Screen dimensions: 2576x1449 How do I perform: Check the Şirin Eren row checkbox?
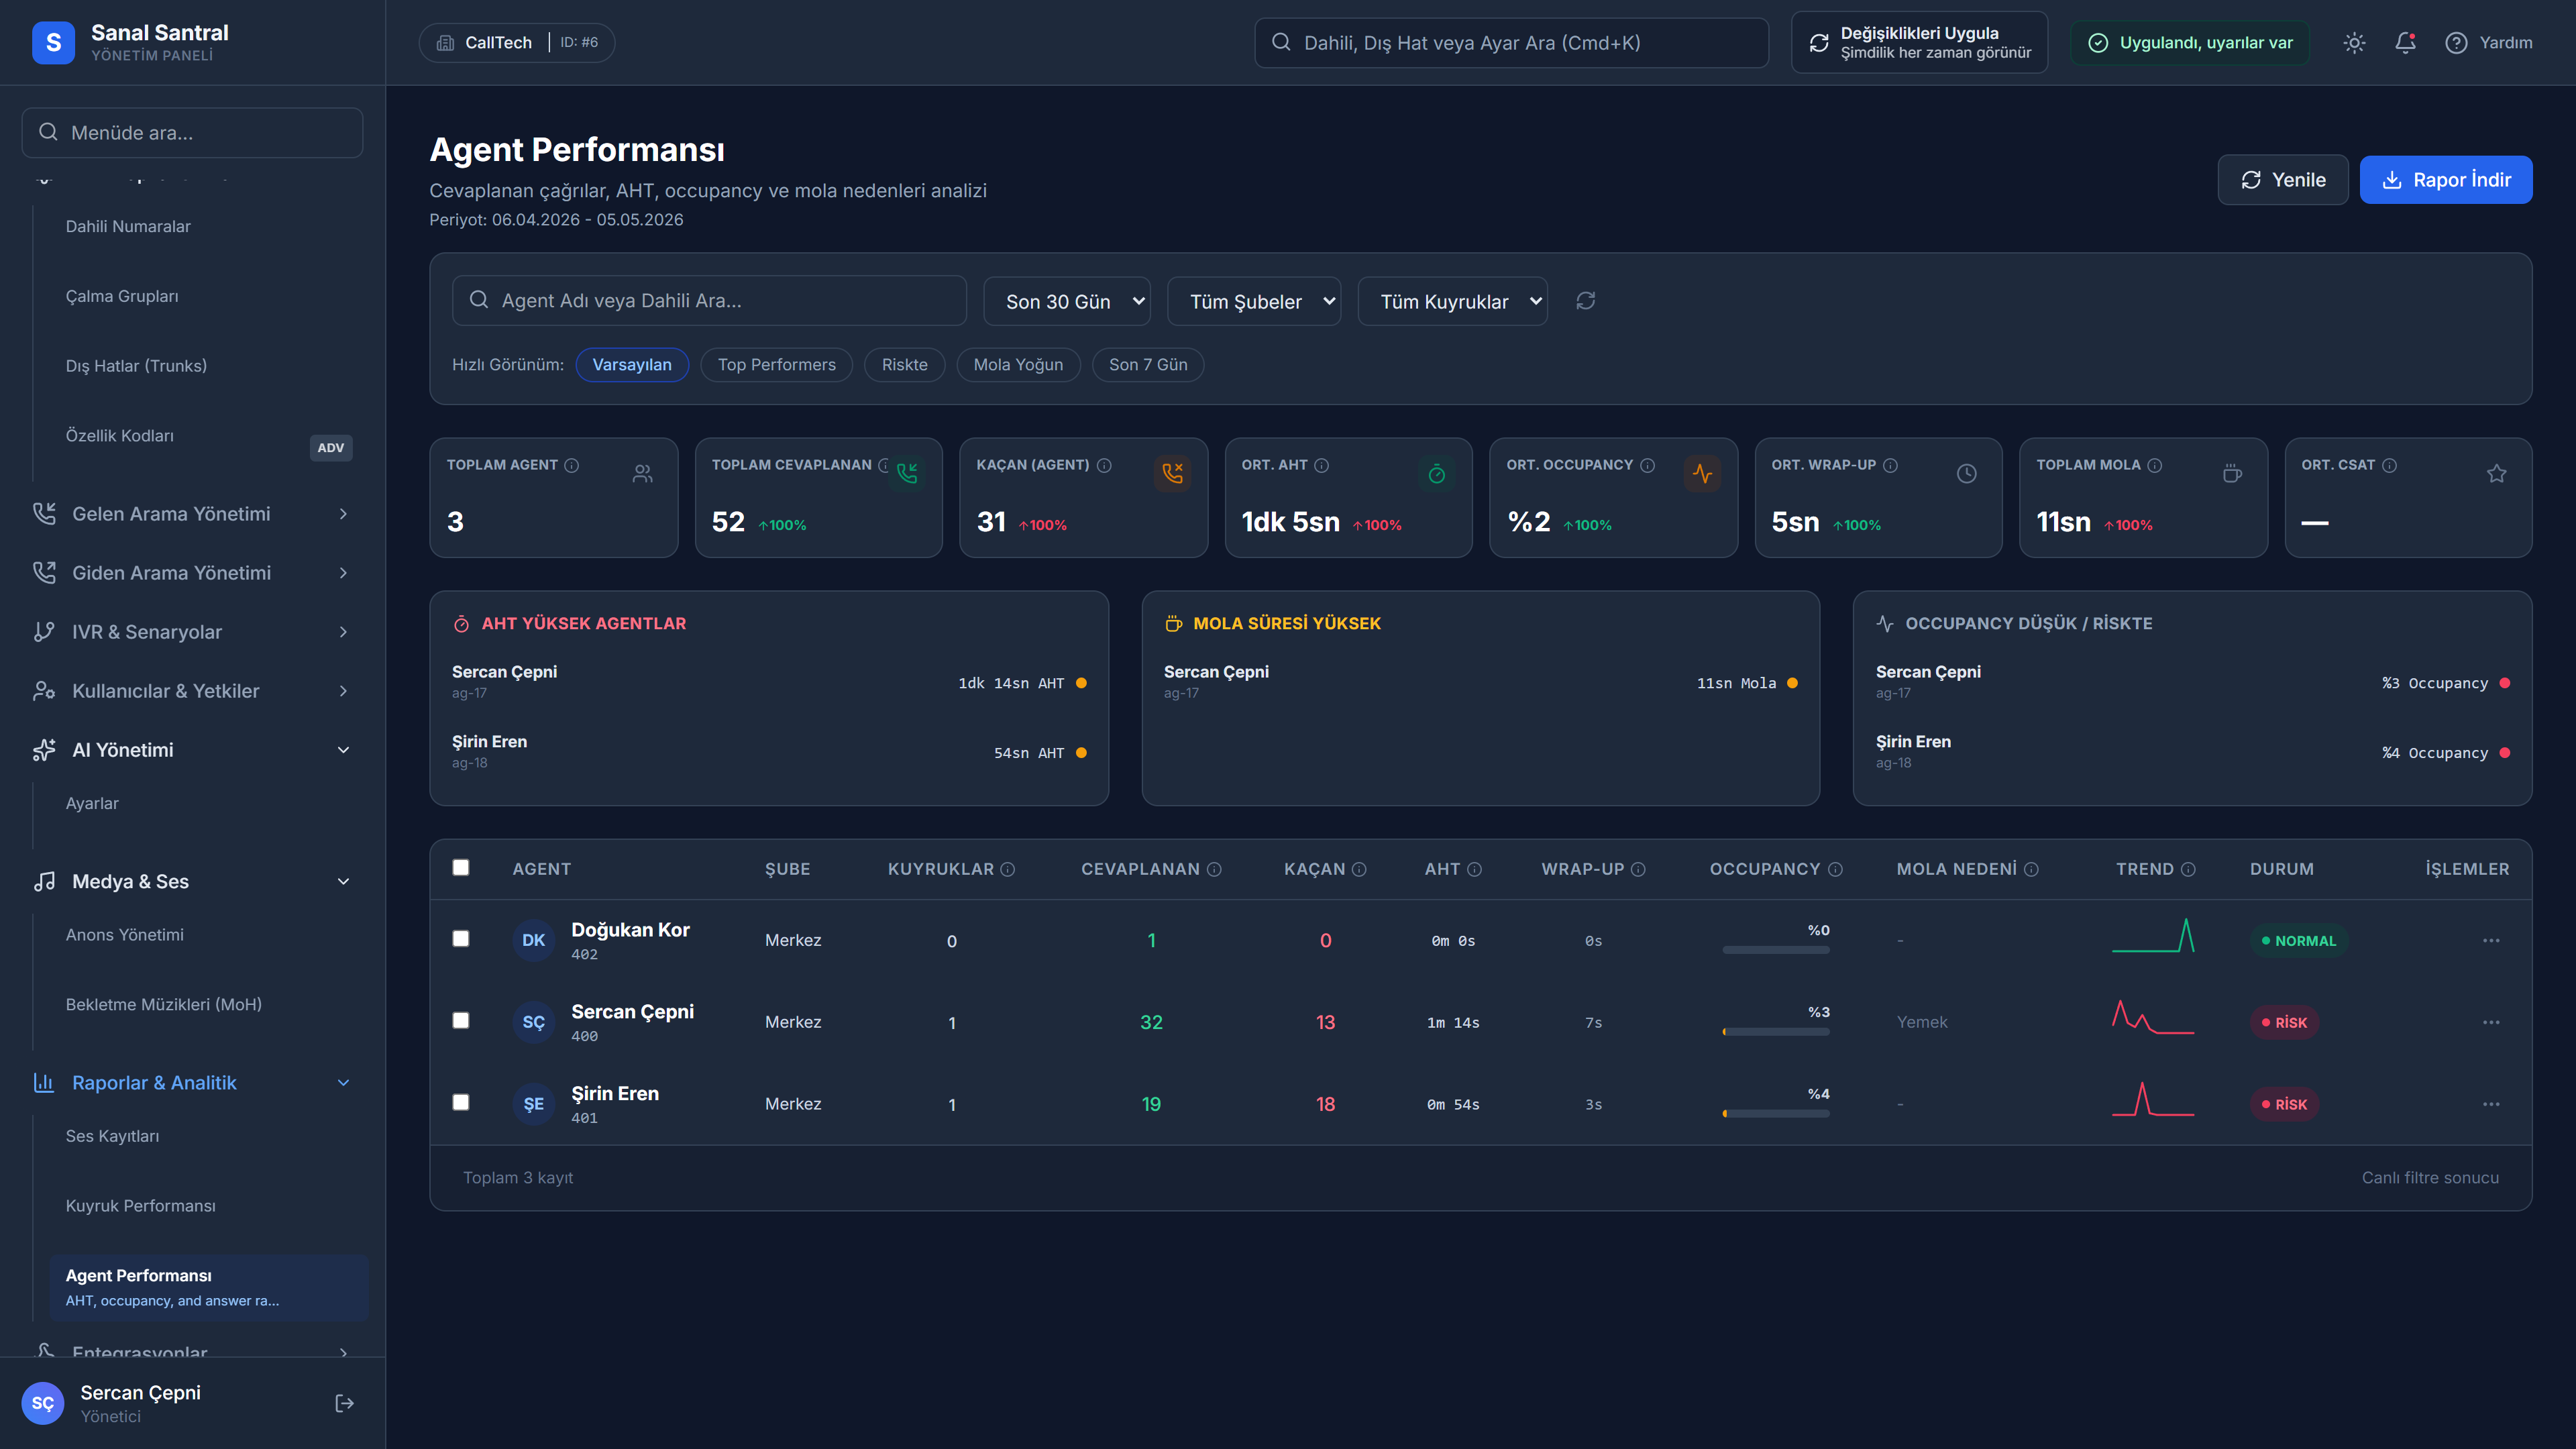[x=461, y=1102]
